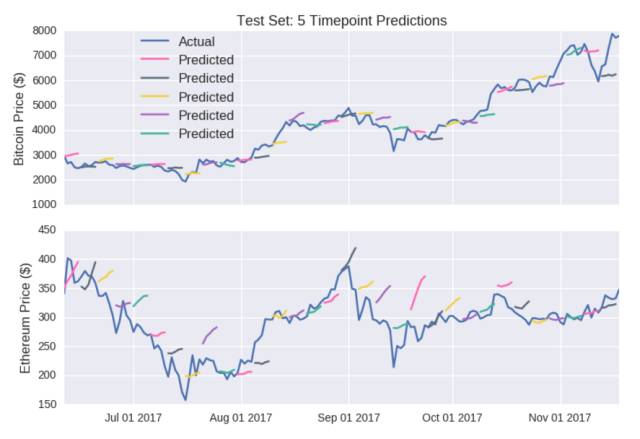
Task: Click the yellow Predicted legend line swatch
Action: pos(155,97)
